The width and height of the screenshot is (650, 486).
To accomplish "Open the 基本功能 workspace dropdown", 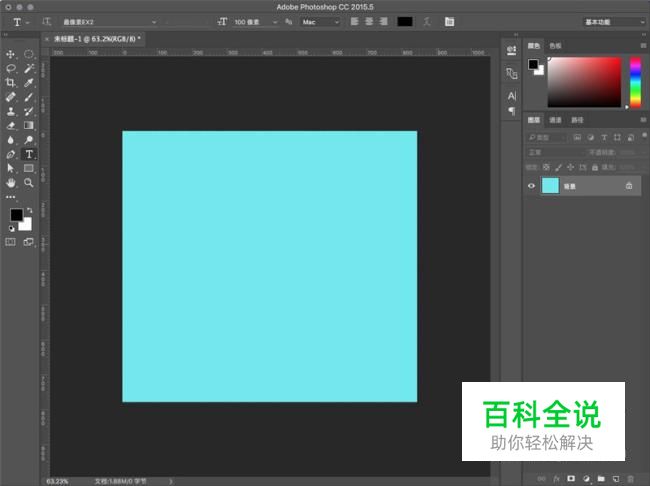I will click(x=613, y=21).
